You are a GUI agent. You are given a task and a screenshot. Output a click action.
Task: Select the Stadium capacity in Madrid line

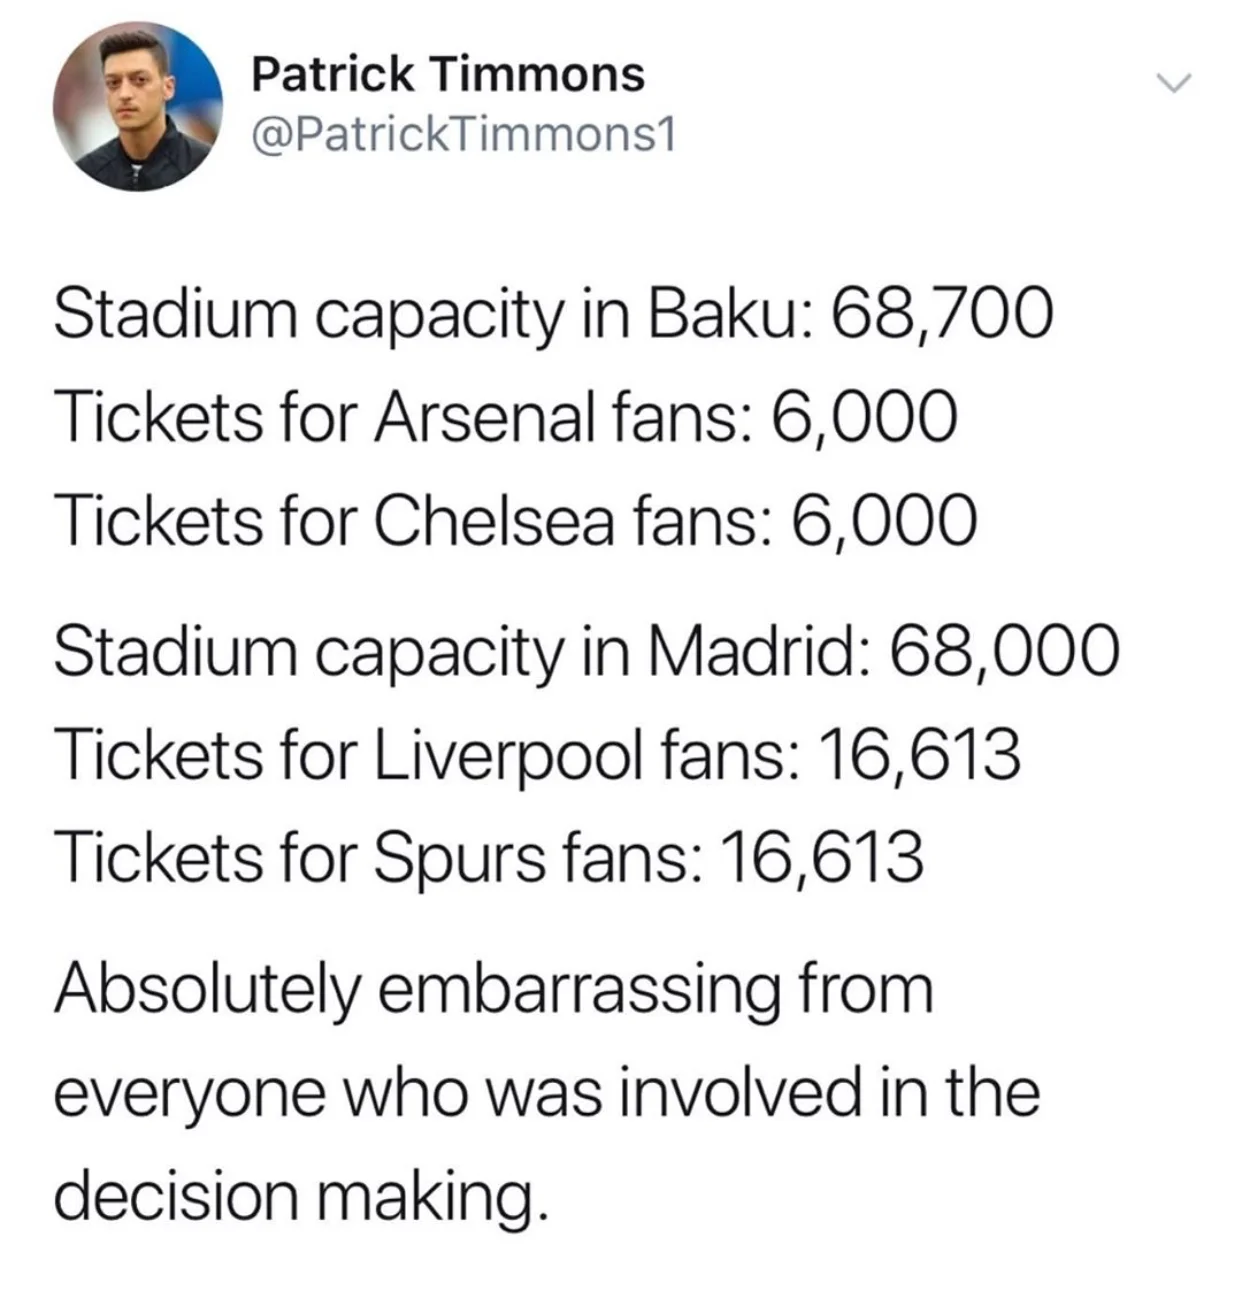(x=586, y=651)
